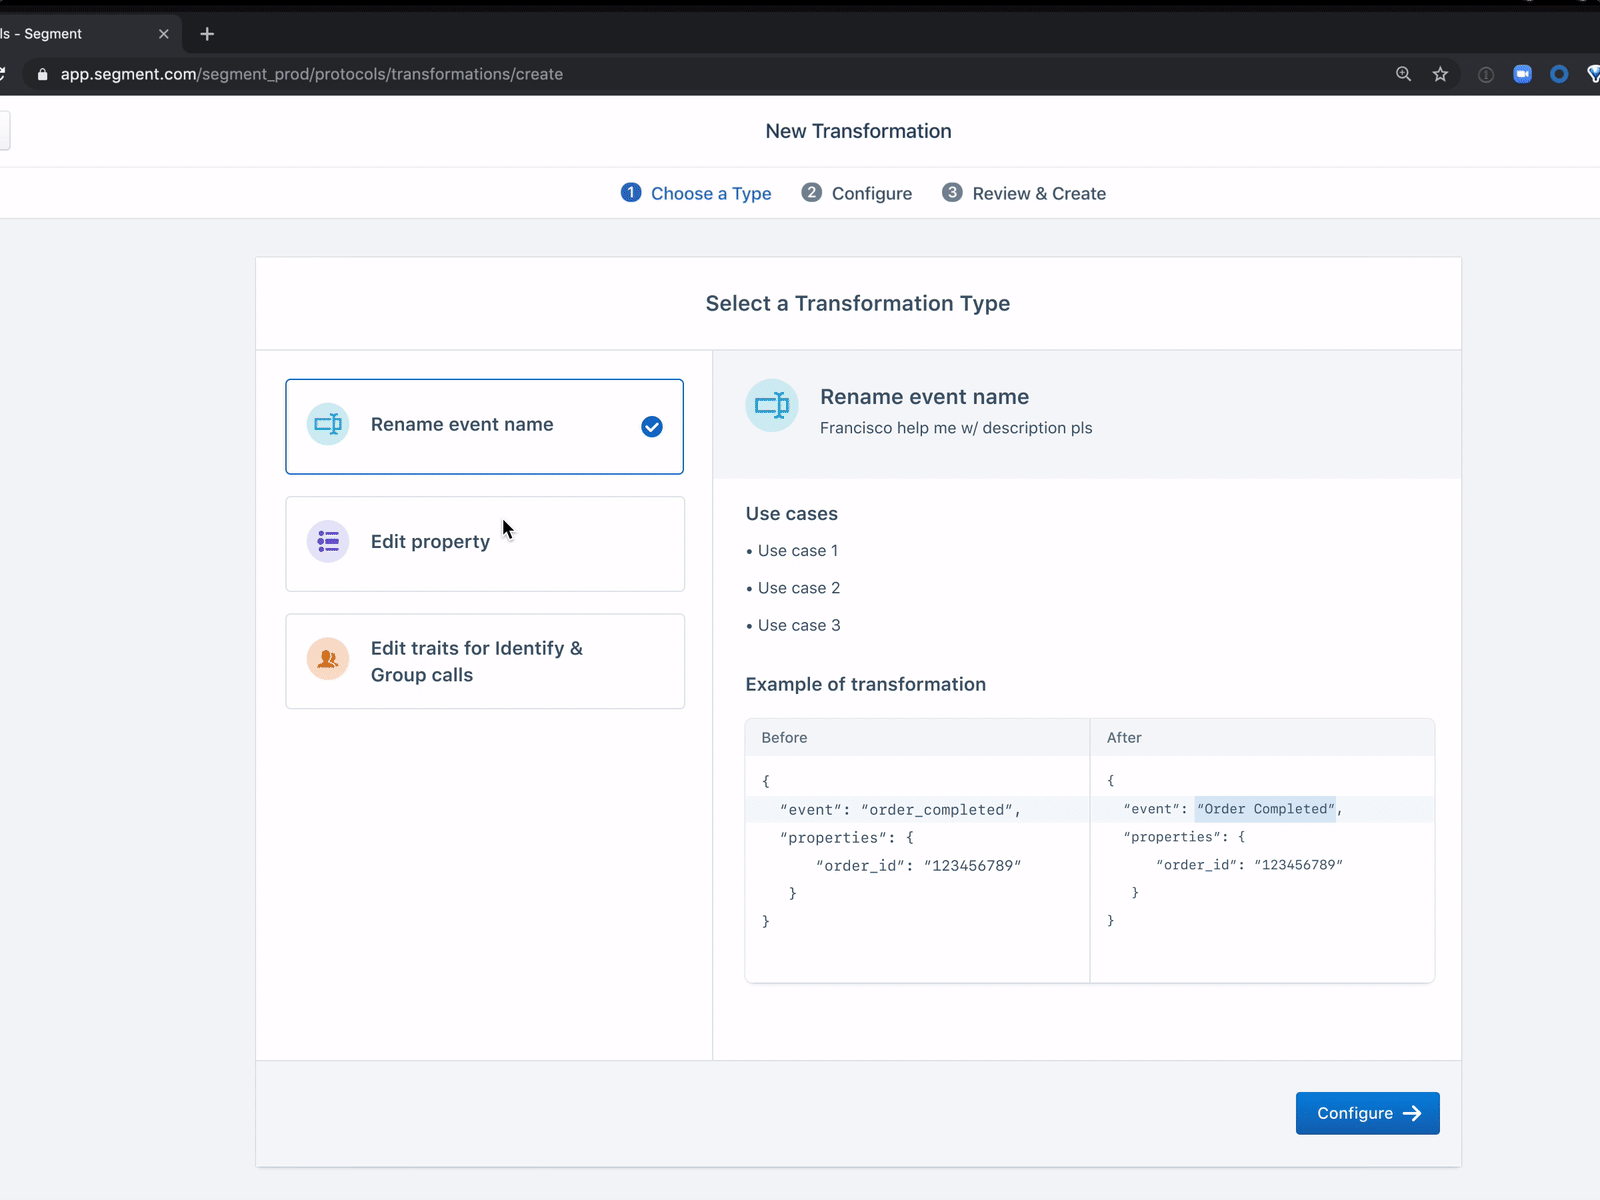Image resolution: width=1600 pixels, height=1200 pixels.
Task: Click the Edit traits people icon
Action: point(327,660)
